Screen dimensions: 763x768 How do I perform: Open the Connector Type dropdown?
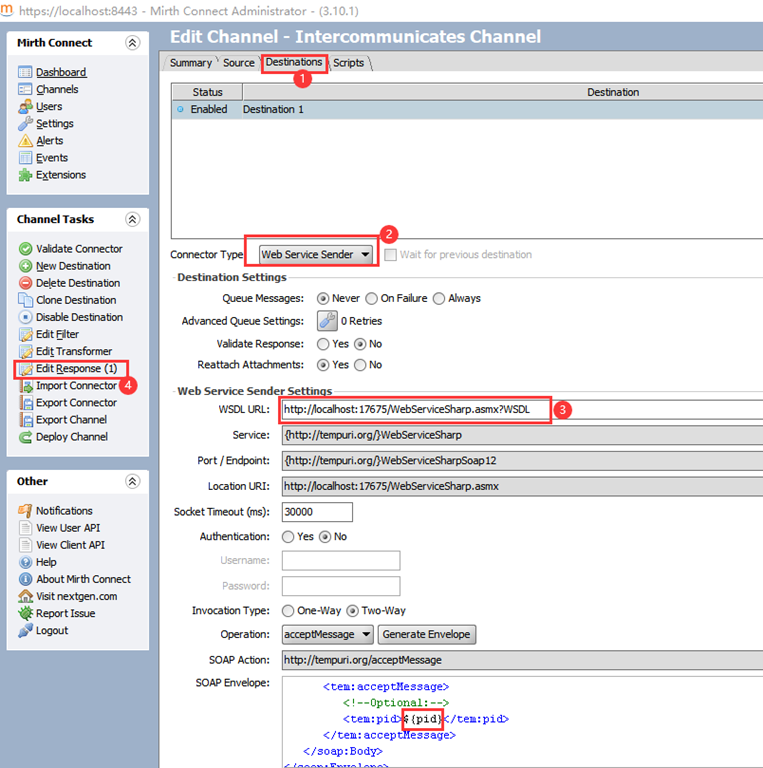[x=315, y=254]
